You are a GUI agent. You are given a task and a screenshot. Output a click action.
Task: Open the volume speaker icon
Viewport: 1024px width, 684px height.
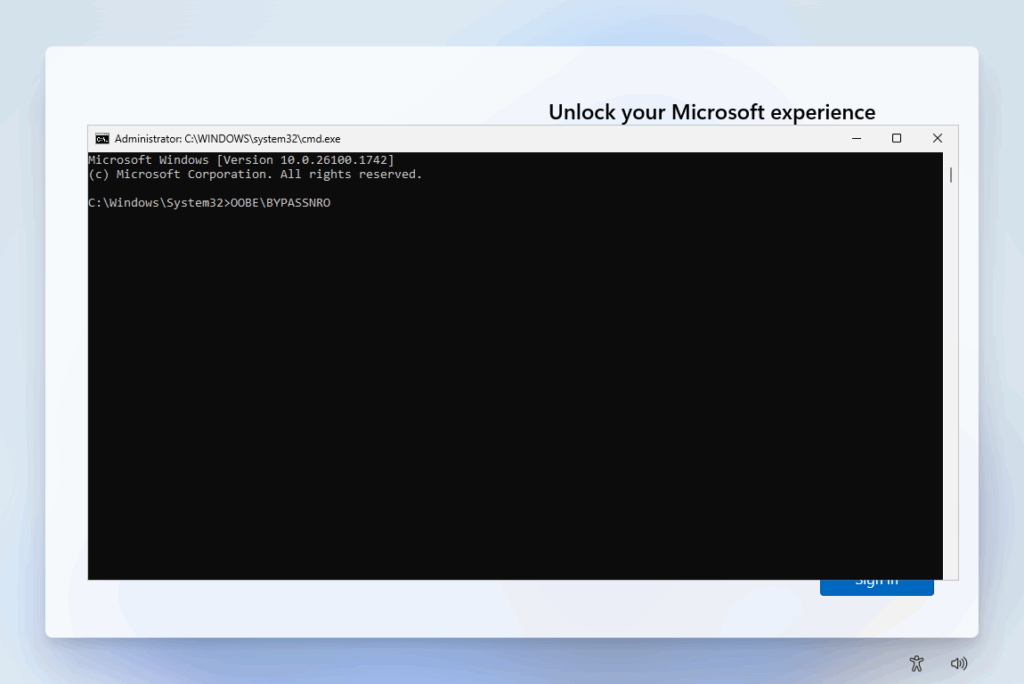tap(958, 663)
